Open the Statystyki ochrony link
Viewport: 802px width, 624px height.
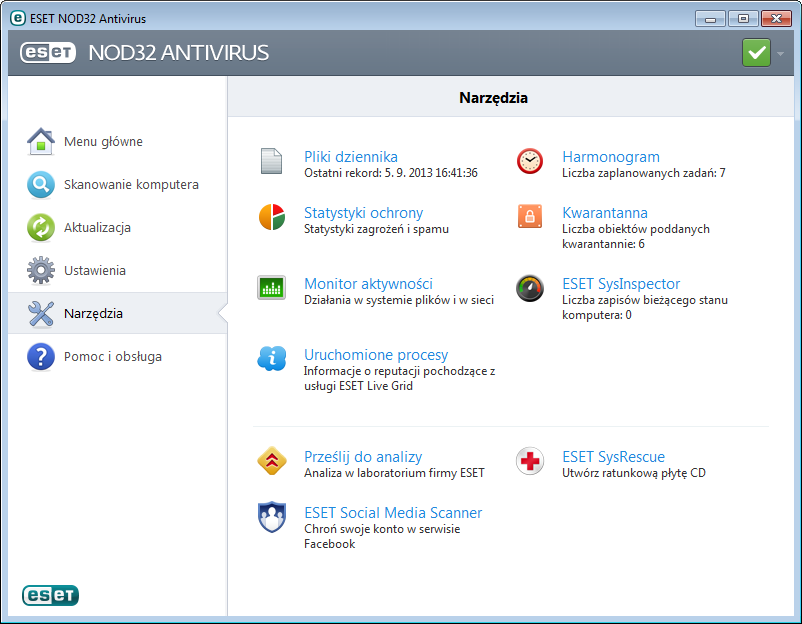tap(364, 212)
